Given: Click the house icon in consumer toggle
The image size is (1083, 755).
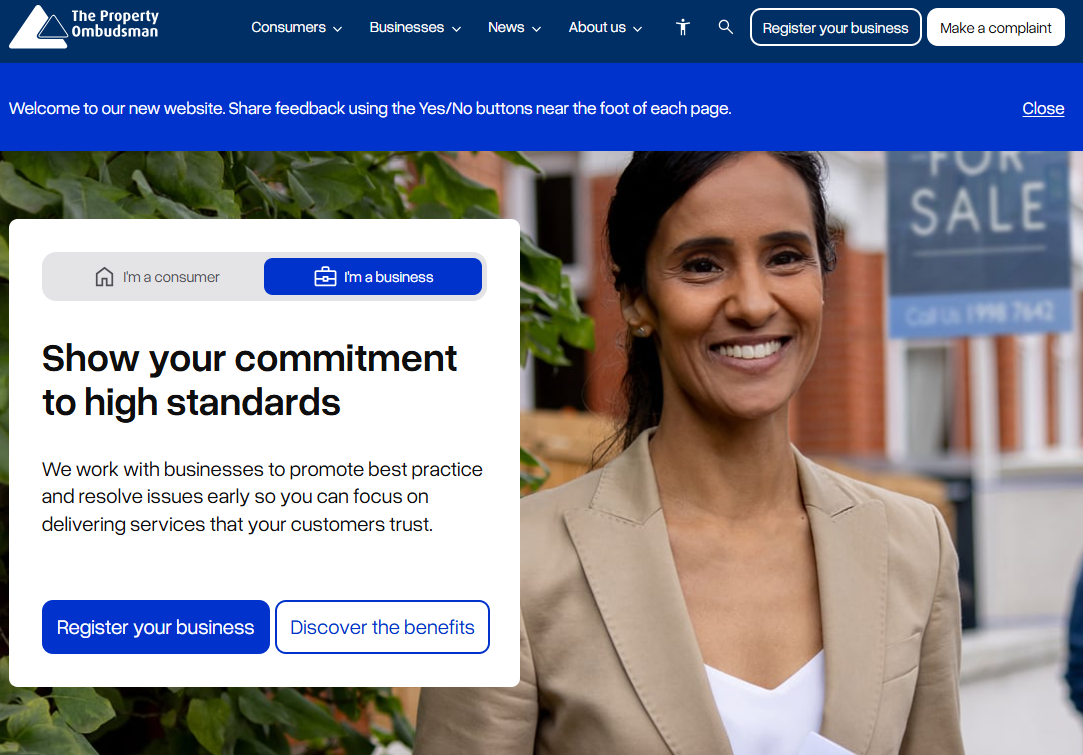Looking at the screenshot, I should [104, 277].
